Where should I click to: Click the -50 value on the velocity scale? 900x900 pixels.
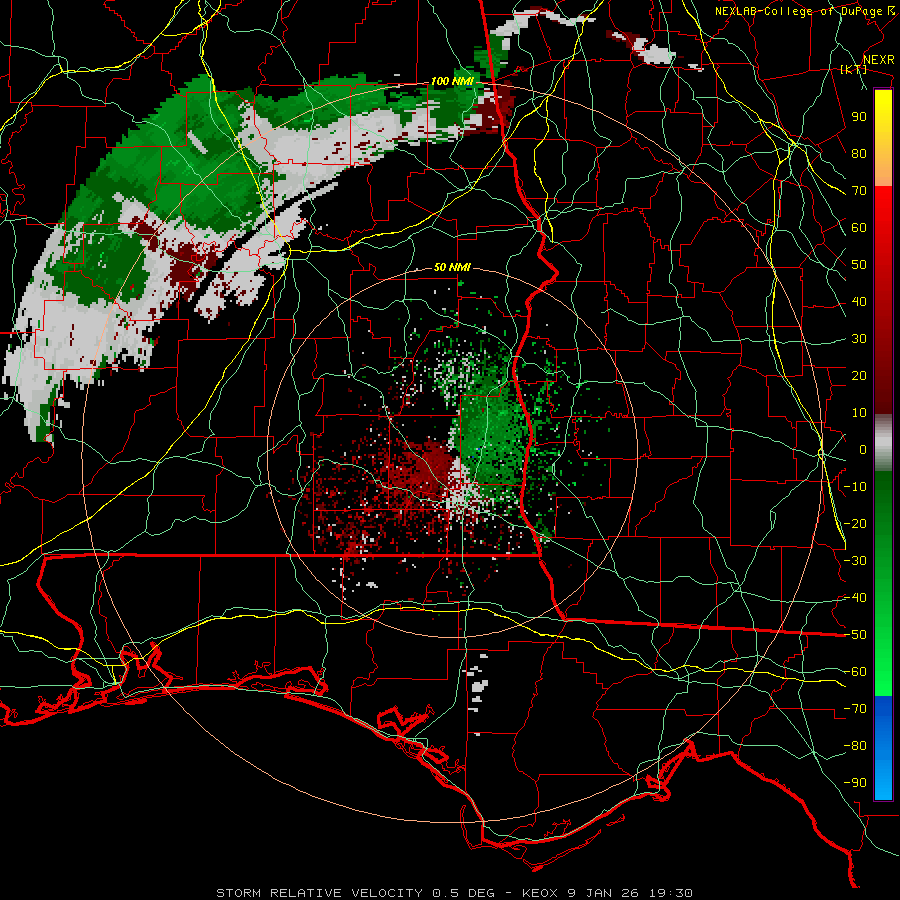tap(855, 635)
